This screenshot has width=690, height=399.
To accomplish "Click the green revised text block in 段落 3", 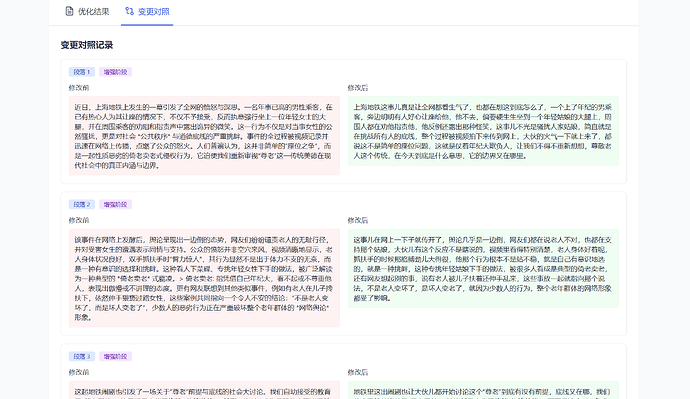I will [x=483, y=390].
